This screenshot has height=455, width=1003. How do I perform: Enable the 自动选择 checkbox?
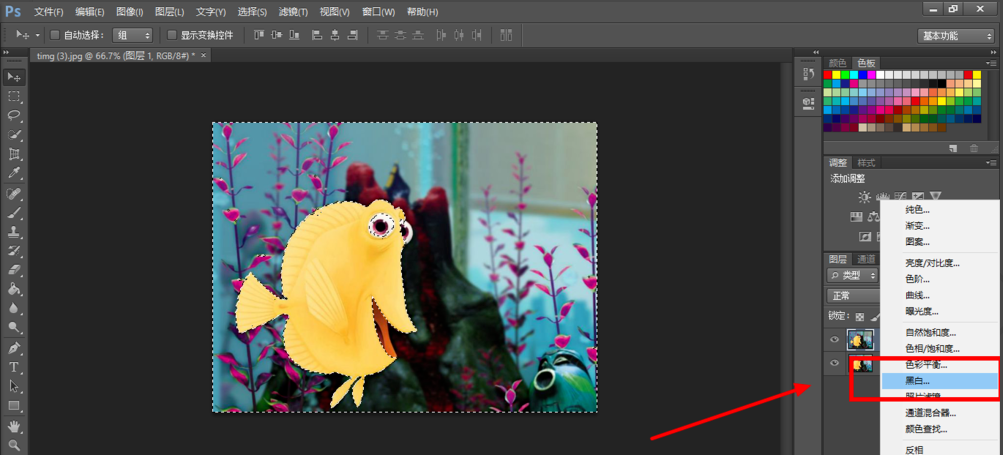tap(55, 35)
